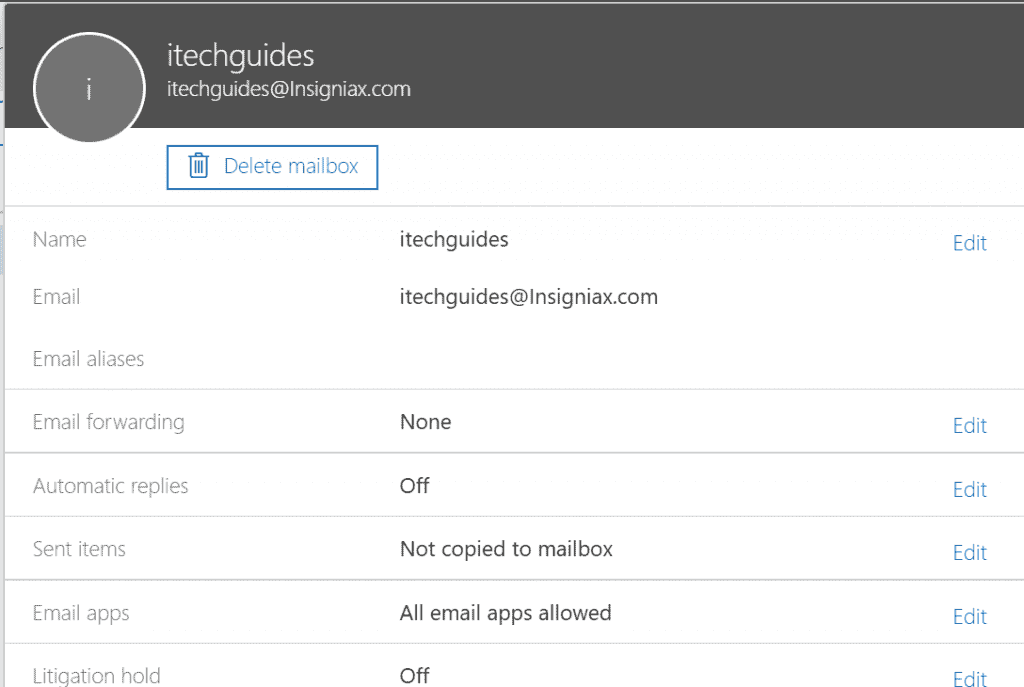Click the None value for Email forwarding

425,421
